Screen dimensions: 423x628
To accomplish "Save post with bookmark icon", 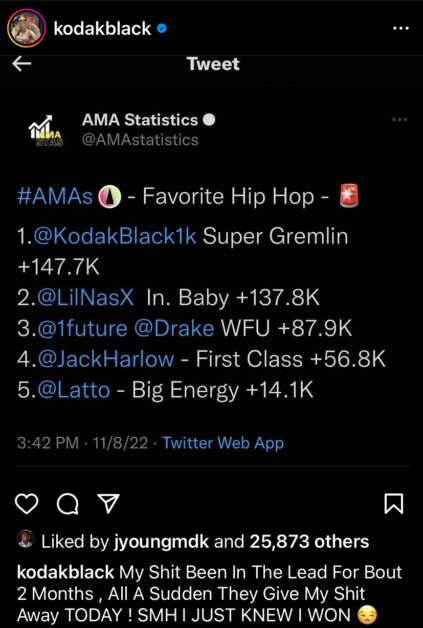I will click(393, 504).
